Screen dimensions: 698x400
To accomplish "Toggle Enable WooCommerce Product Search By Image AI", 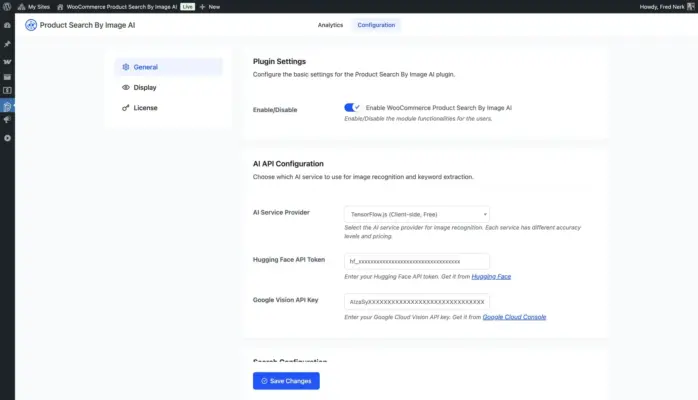I will 352,107.
